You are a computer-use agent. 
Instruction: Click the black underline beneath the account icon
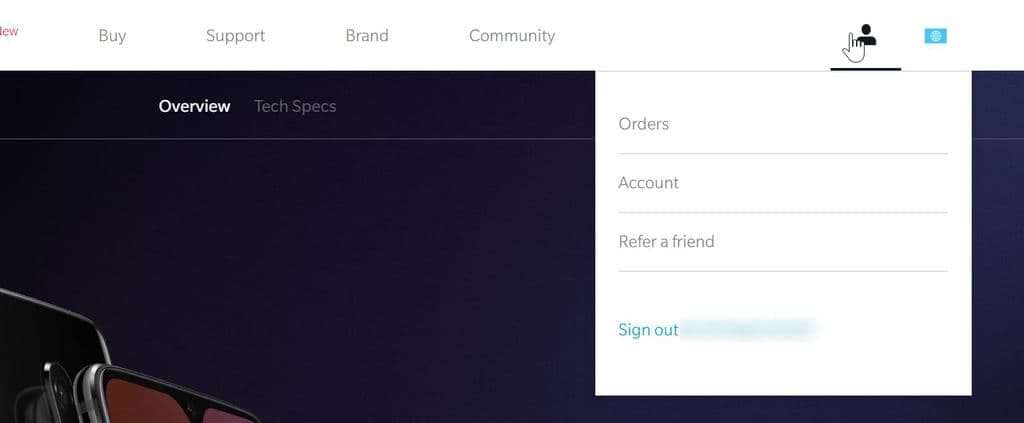tap(865, 69)
